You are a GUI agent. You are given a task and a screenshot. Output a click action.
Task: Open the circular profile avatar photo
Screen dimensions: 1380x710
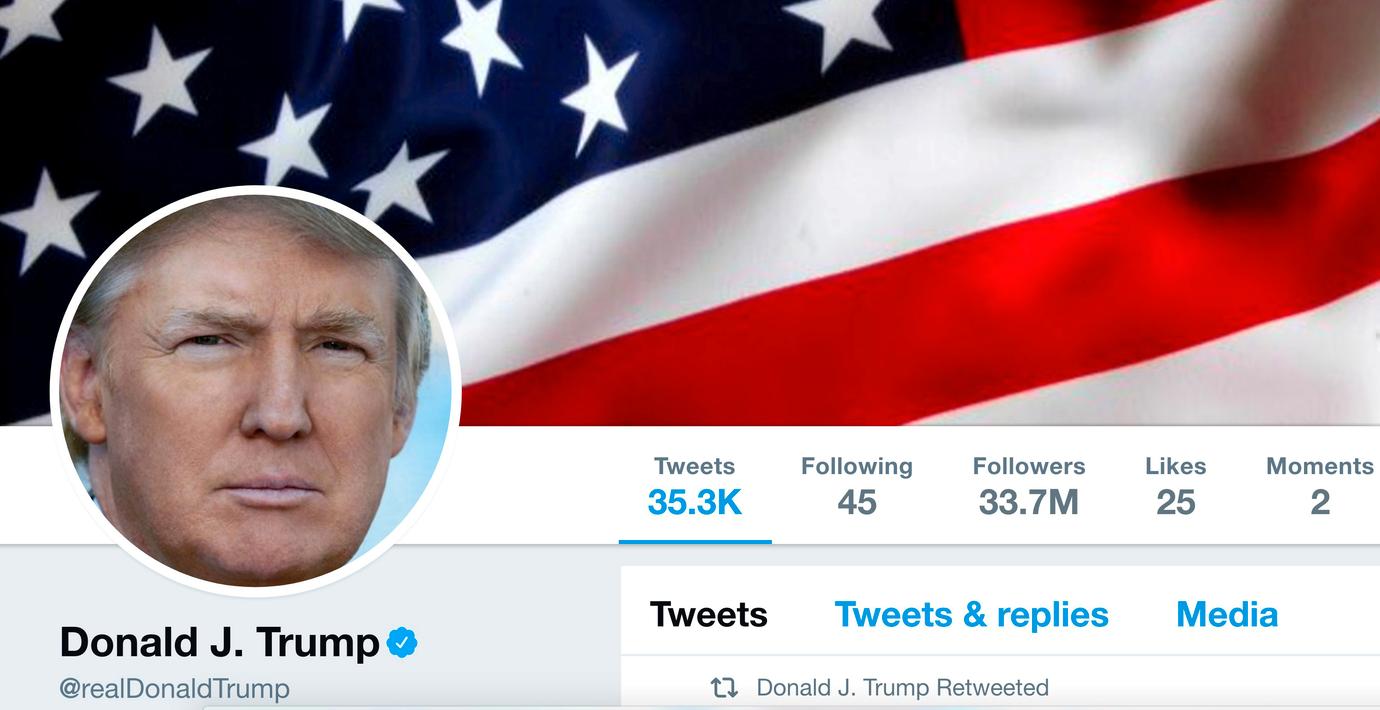[255, 391]
